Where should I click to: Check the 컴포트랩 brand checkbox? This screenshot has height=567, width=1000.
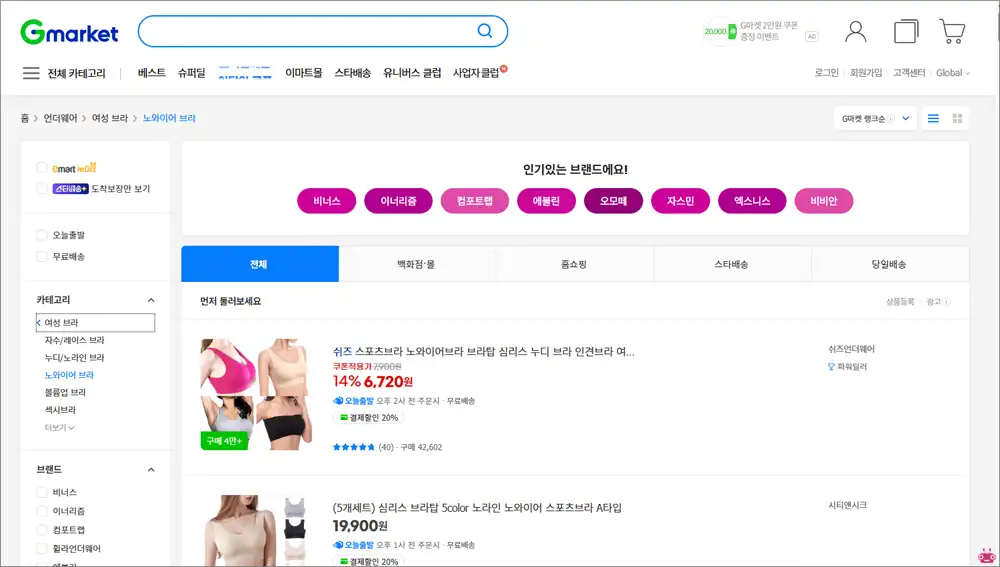pos(42,530)
